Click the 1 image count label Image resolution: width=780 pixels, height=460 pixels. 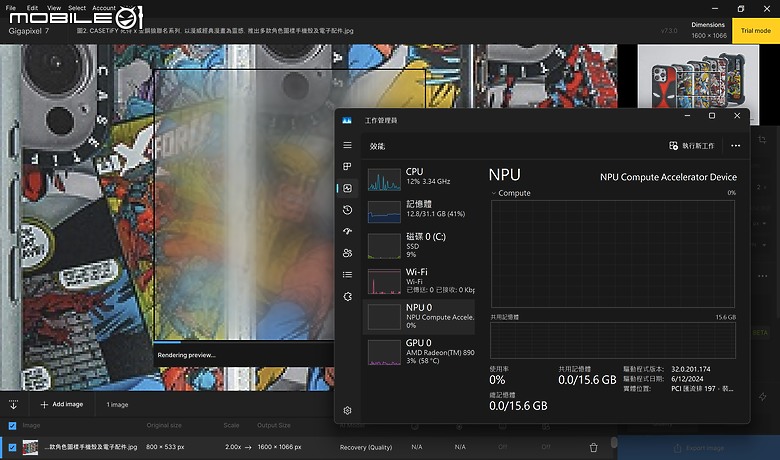coord(117,405)
